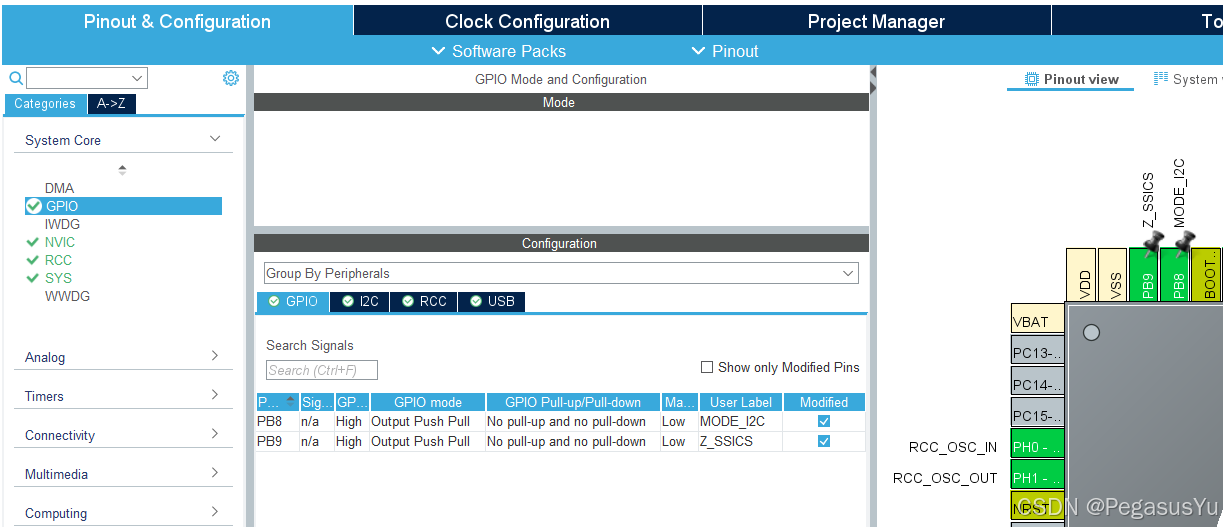Viewport: 1223px width, 527px height.
Task: Open the Software Packs dropdown menu
Action: (498, 51)
